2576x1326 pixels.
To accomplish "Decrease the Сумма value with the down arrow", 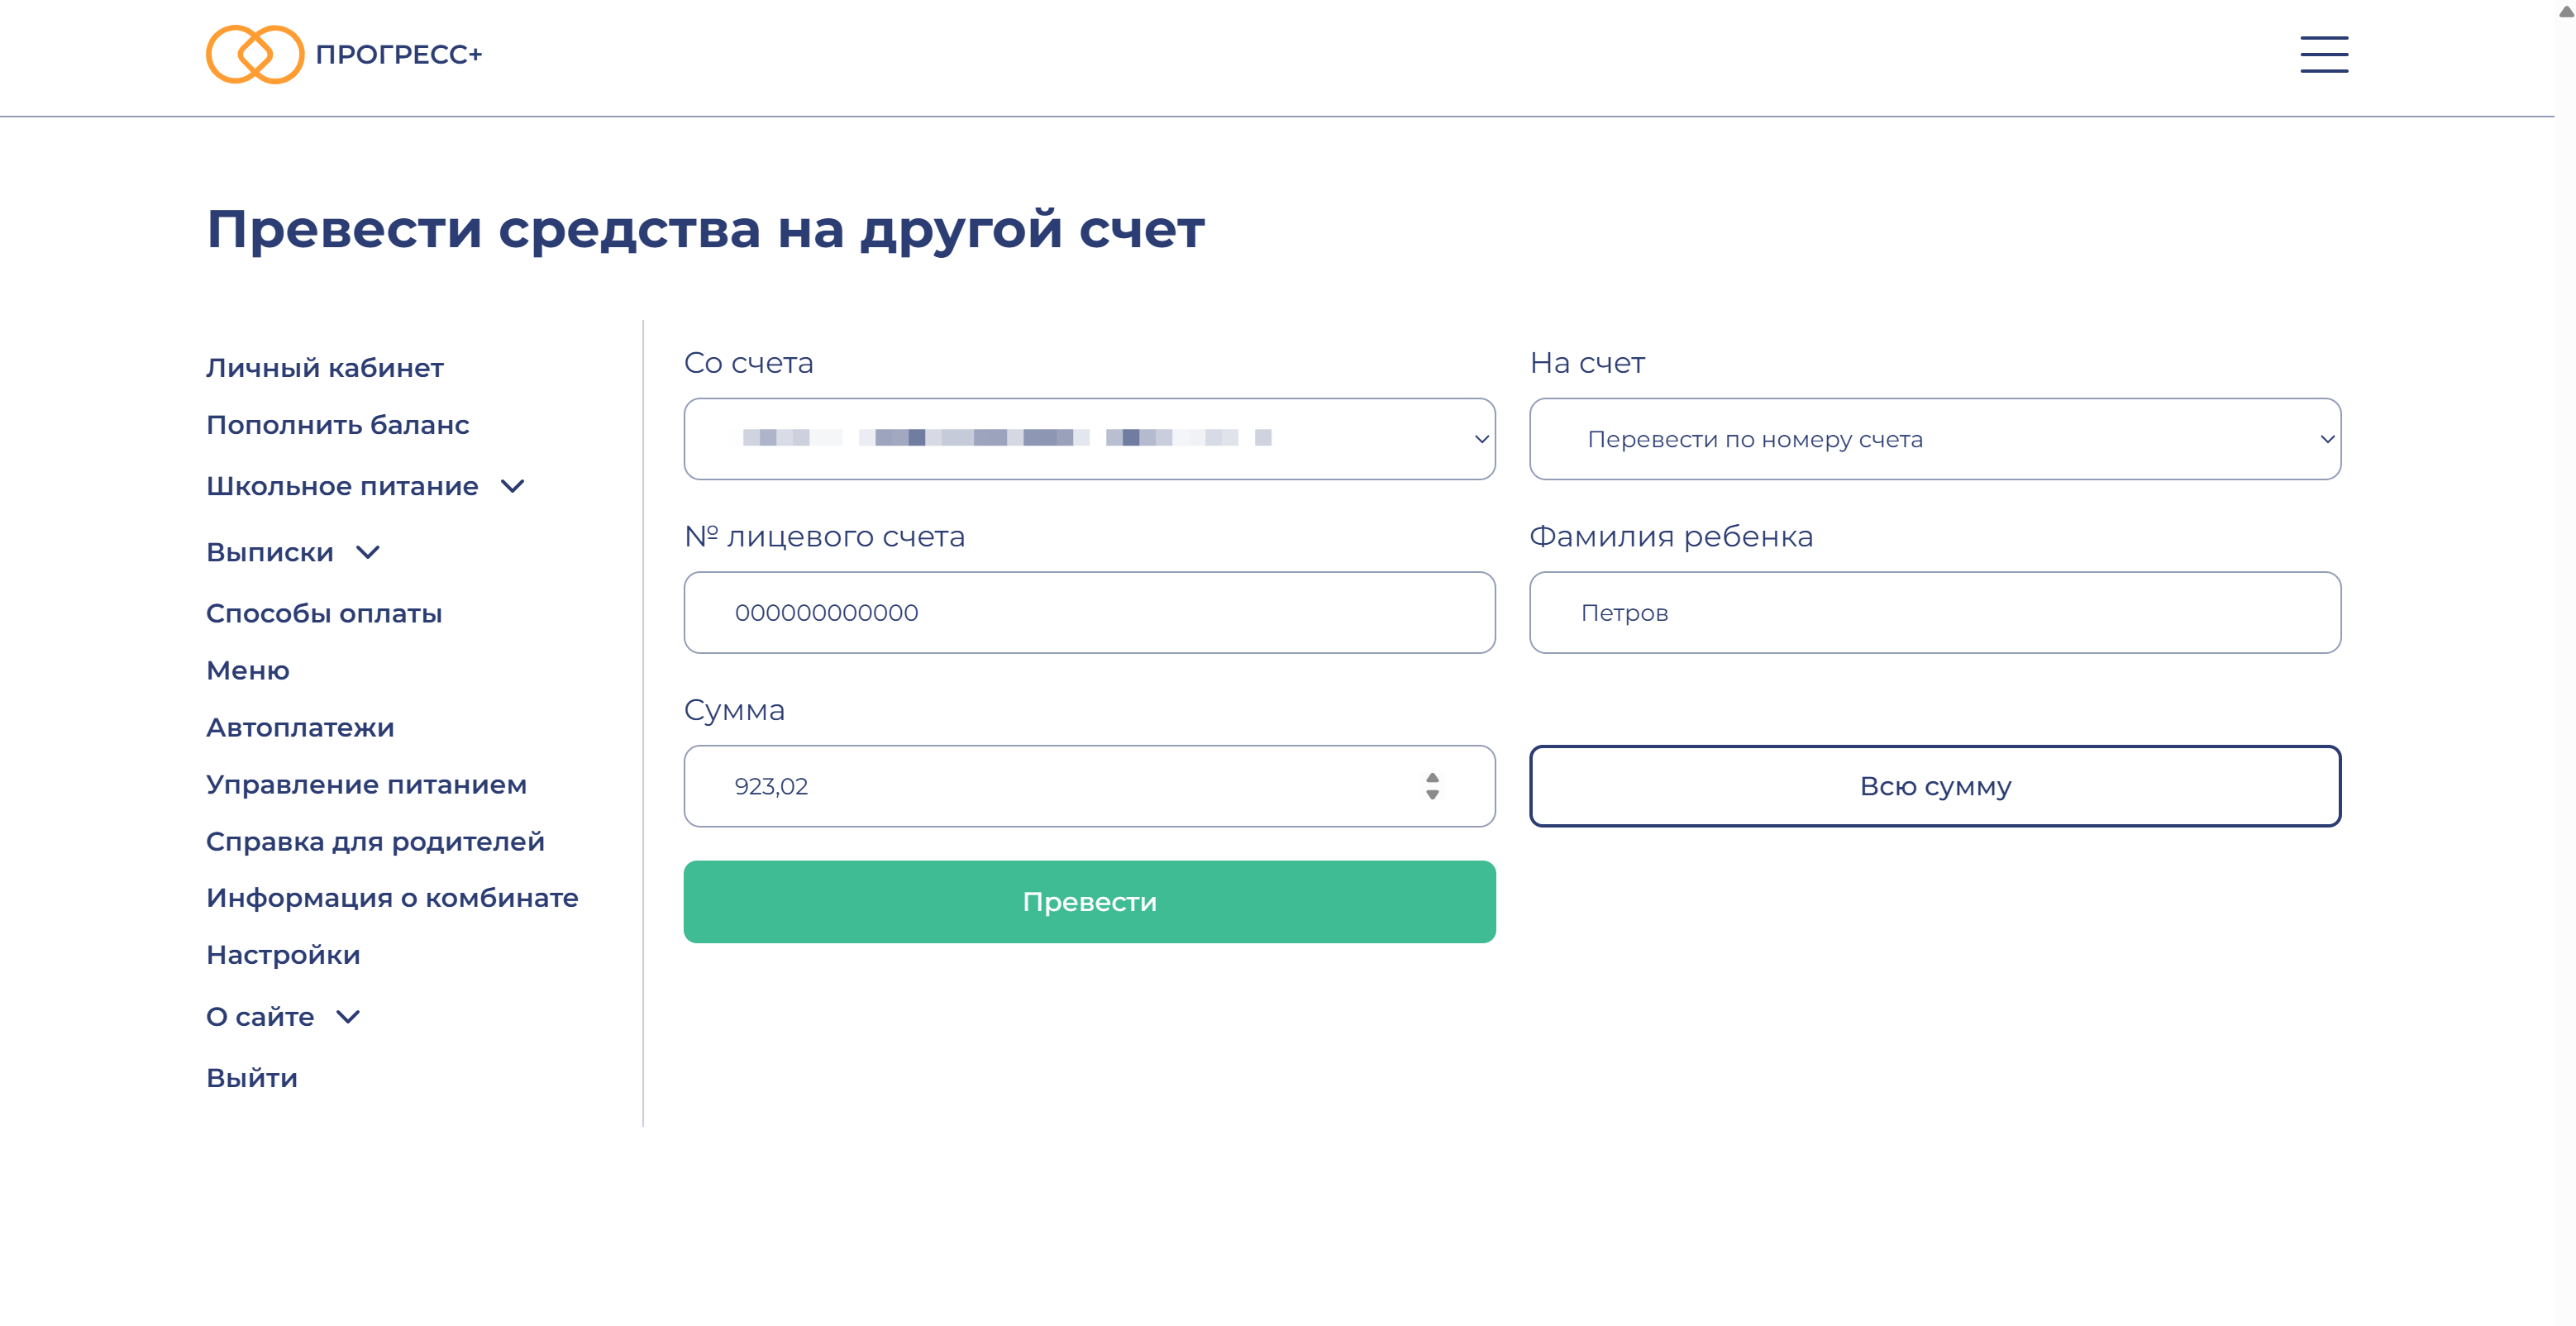I will [1432, 795].
